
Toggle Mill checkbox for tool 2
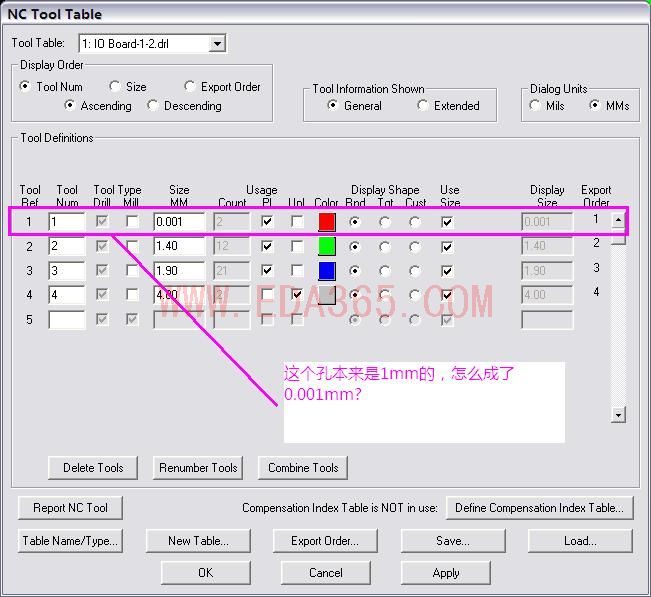132,246
